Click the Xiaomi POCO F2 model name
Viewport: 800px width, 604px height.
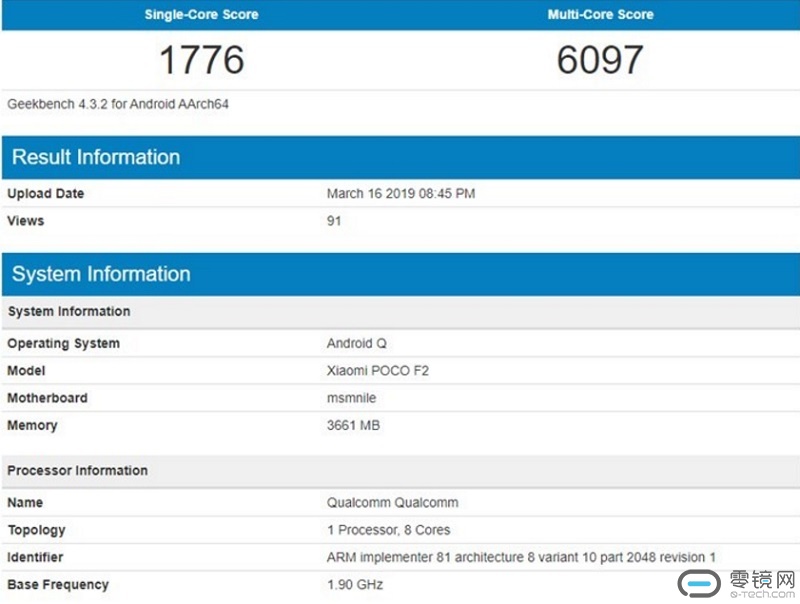tap(378, 371)
